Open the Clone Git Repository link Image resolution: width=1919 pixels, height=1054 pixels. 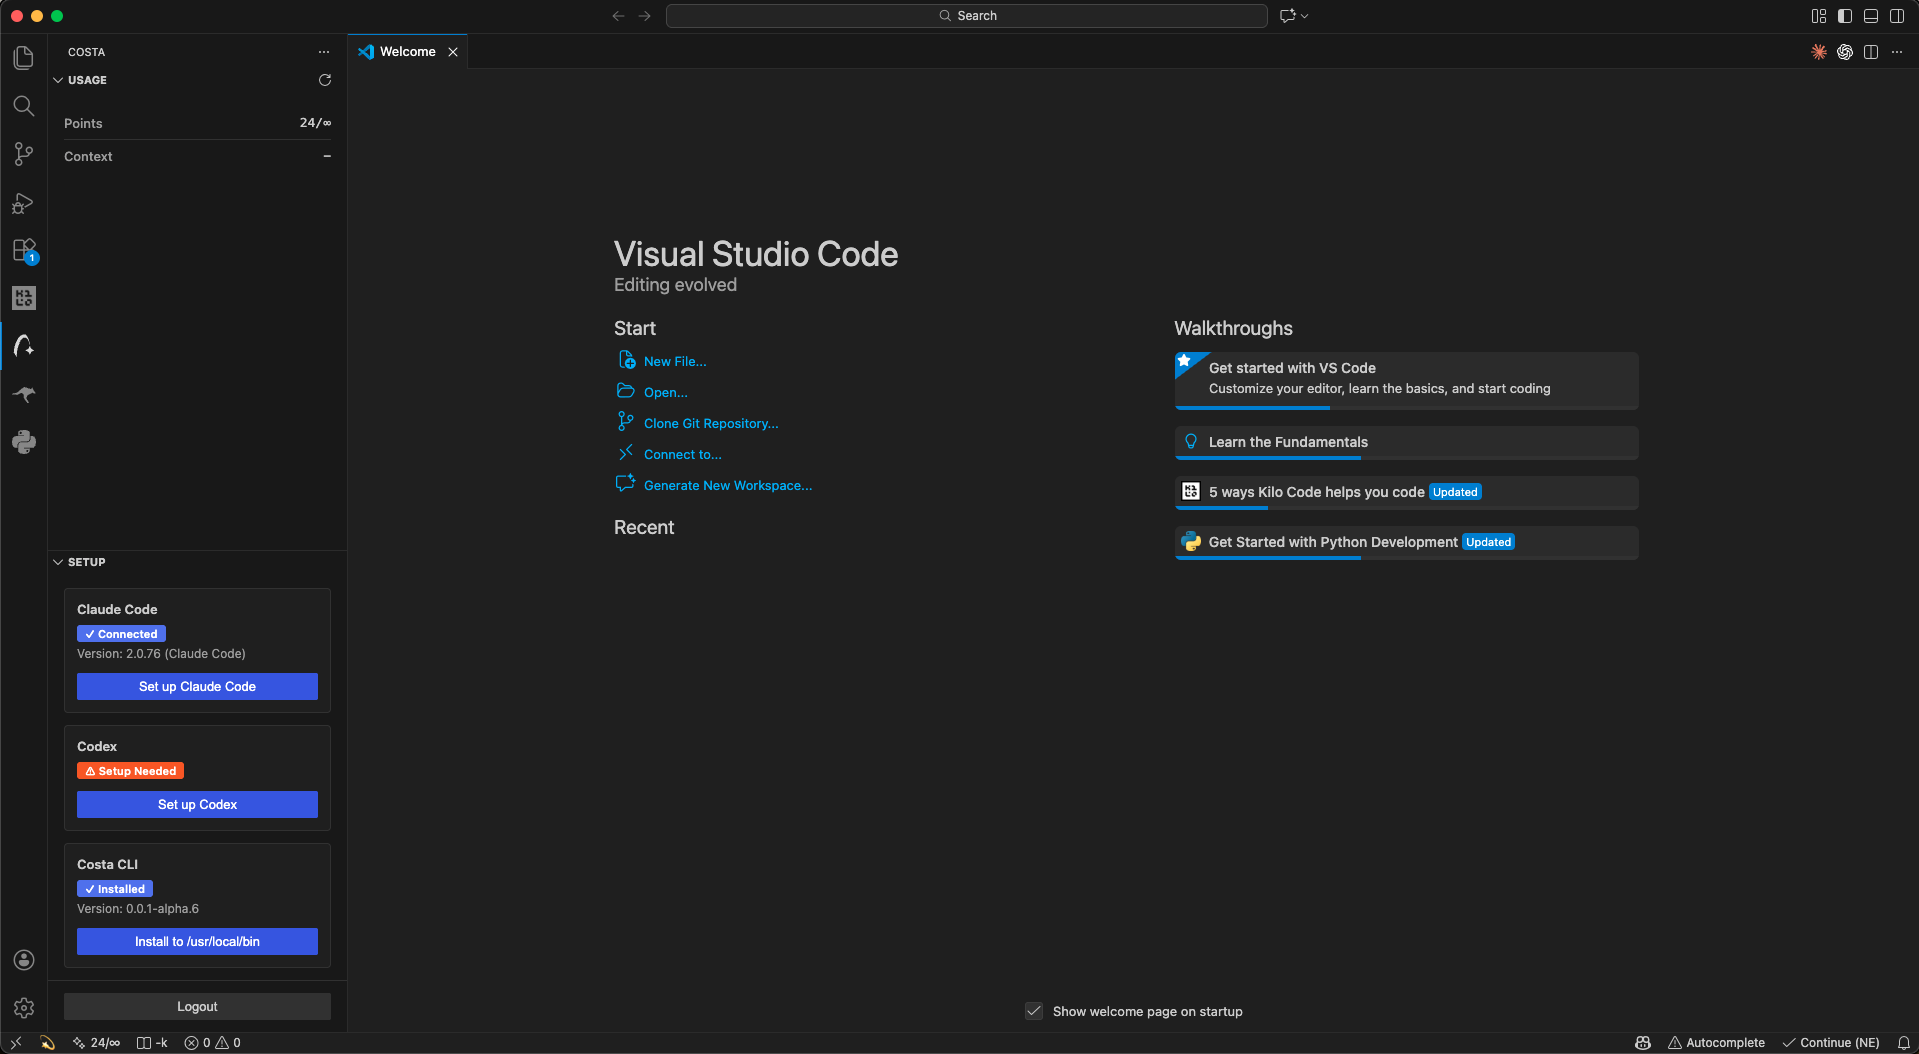(710, 422)
